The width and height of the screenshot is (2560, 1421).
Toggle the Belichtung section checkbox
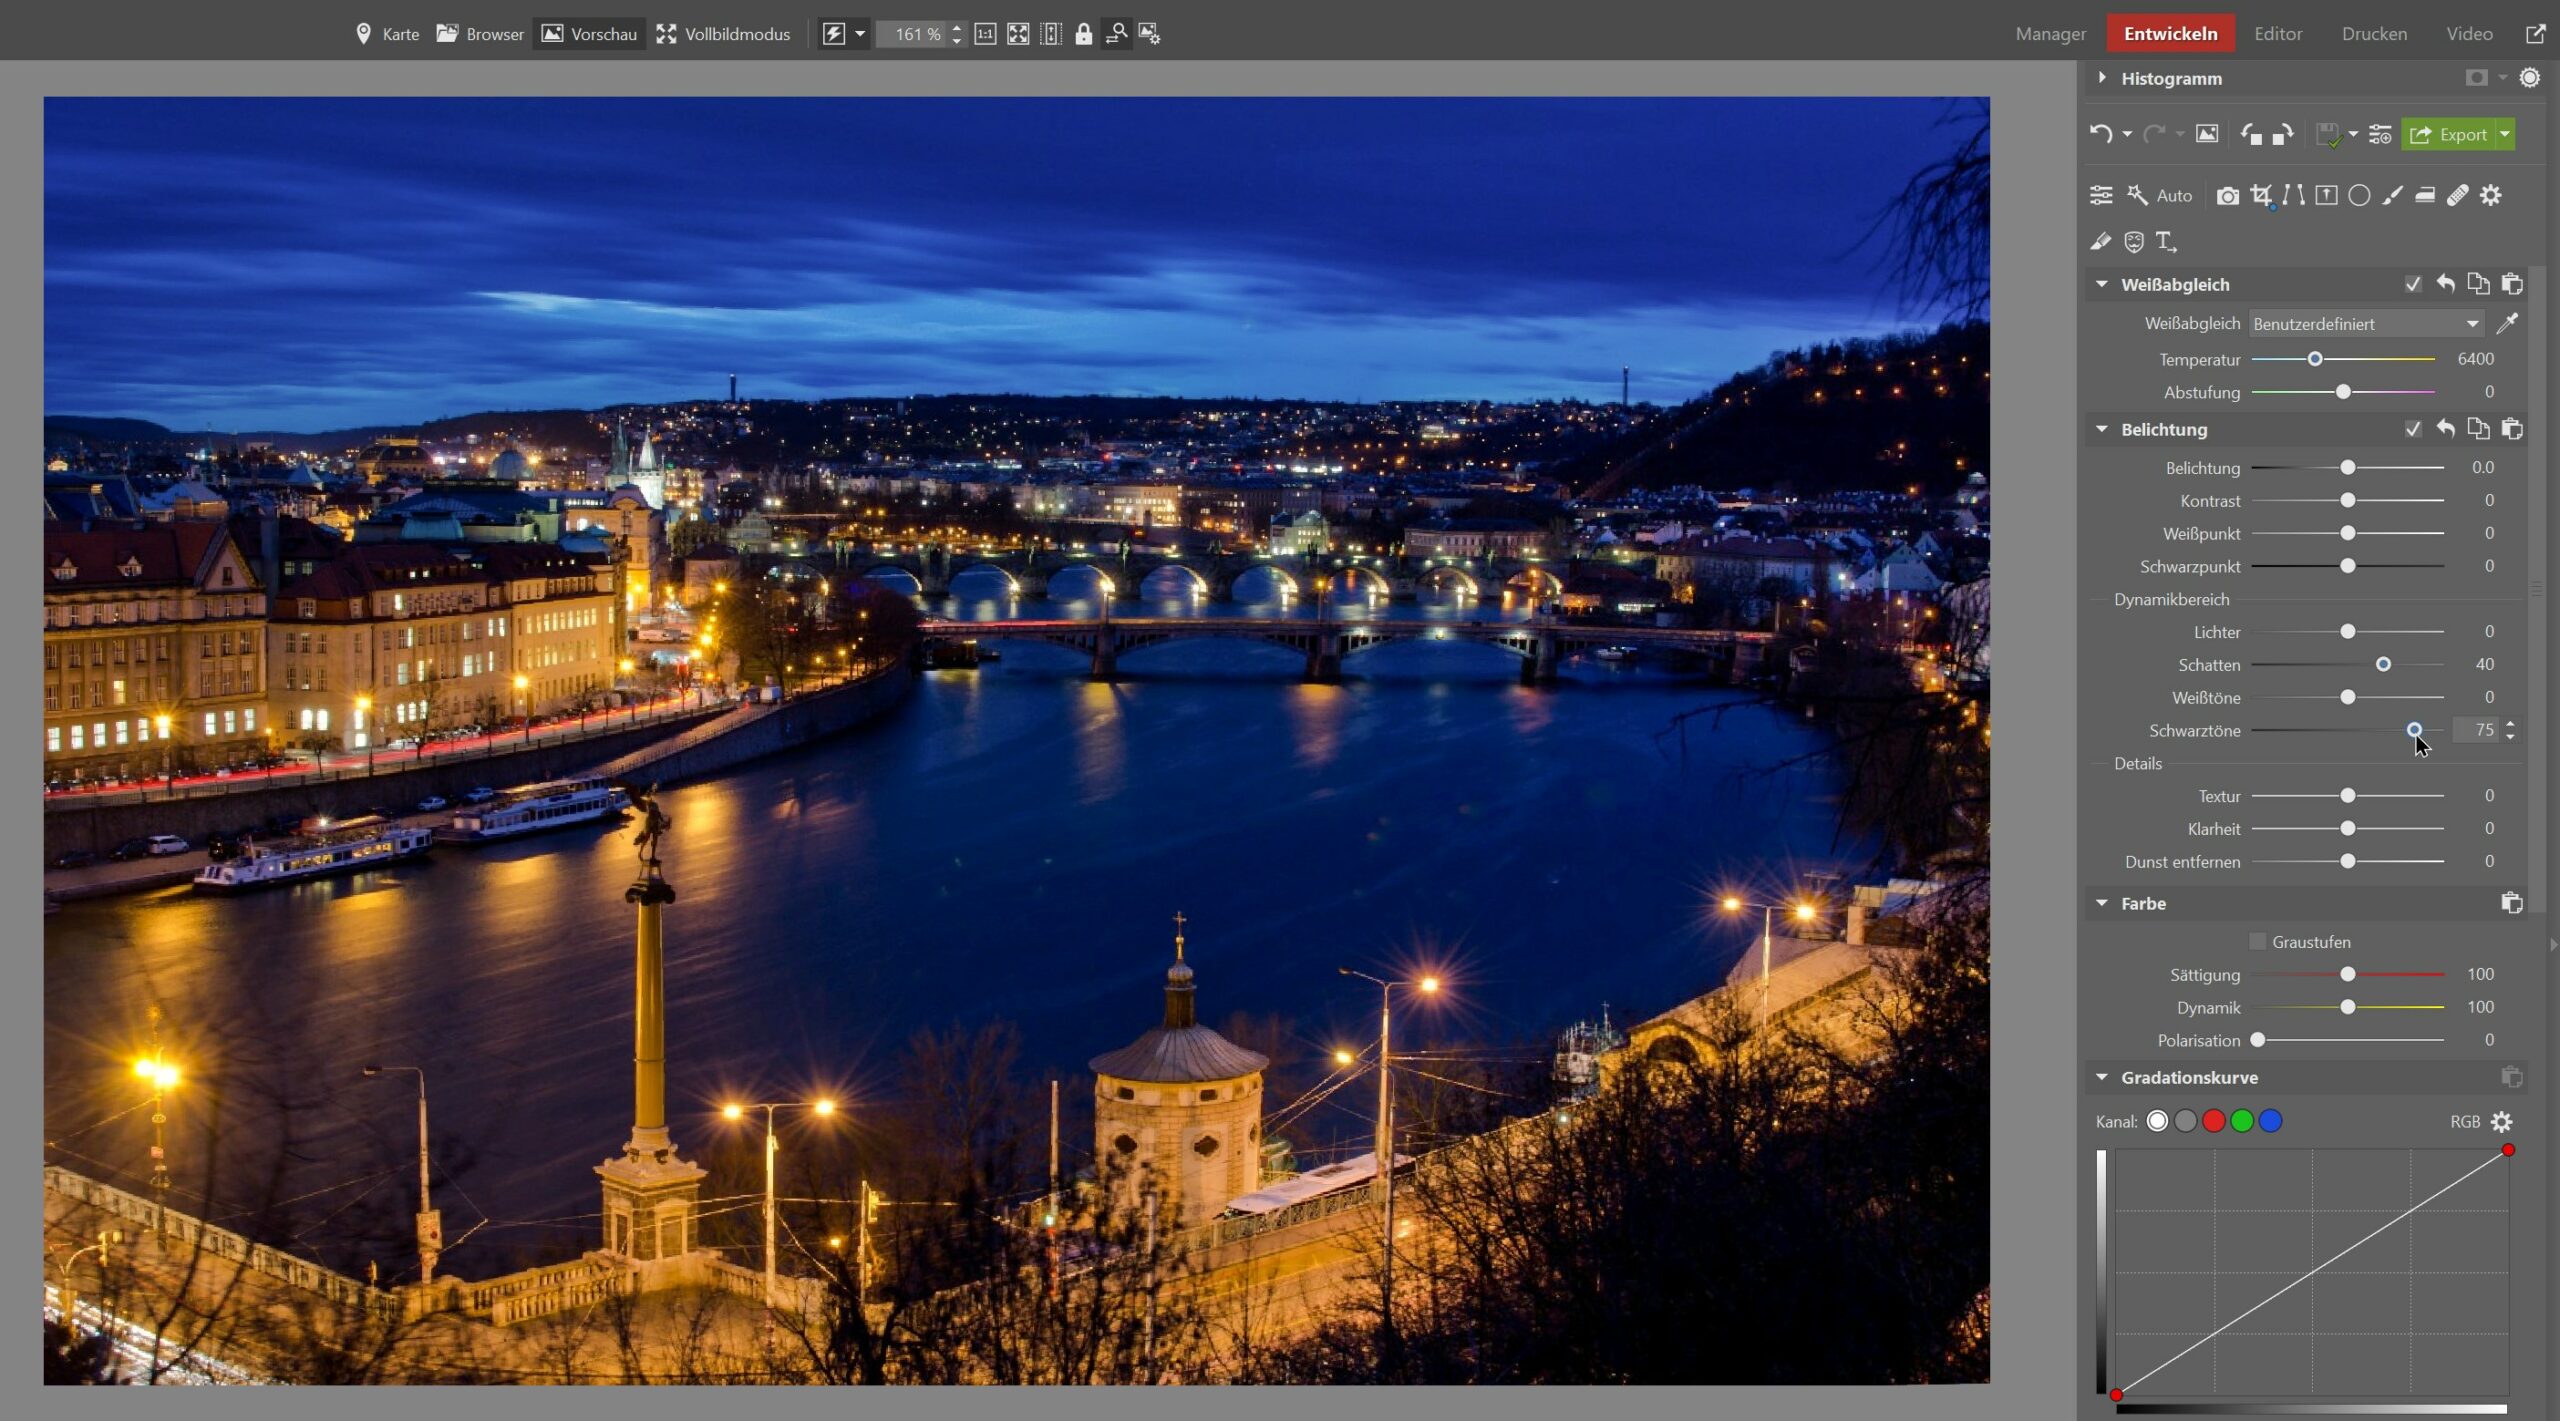coord(2413,429)
